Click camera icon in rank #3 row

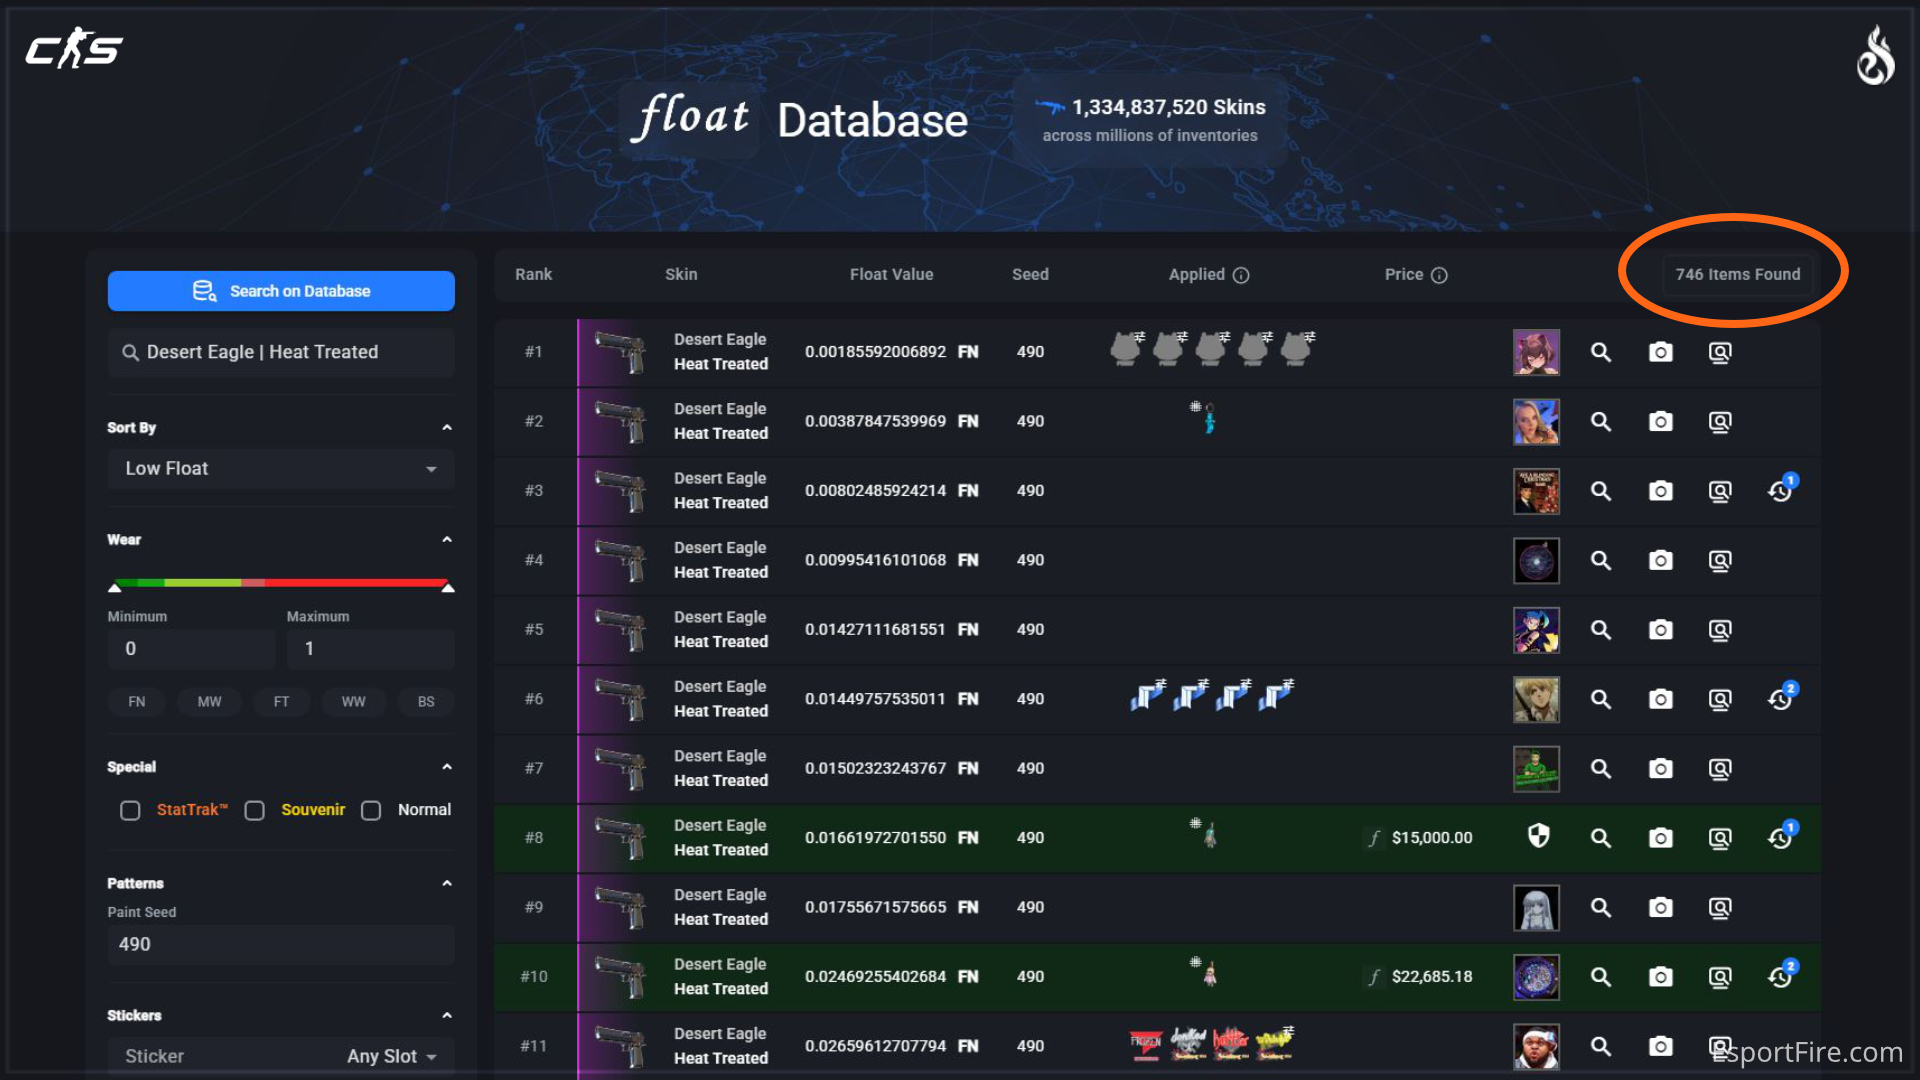tap(1660, 491)
